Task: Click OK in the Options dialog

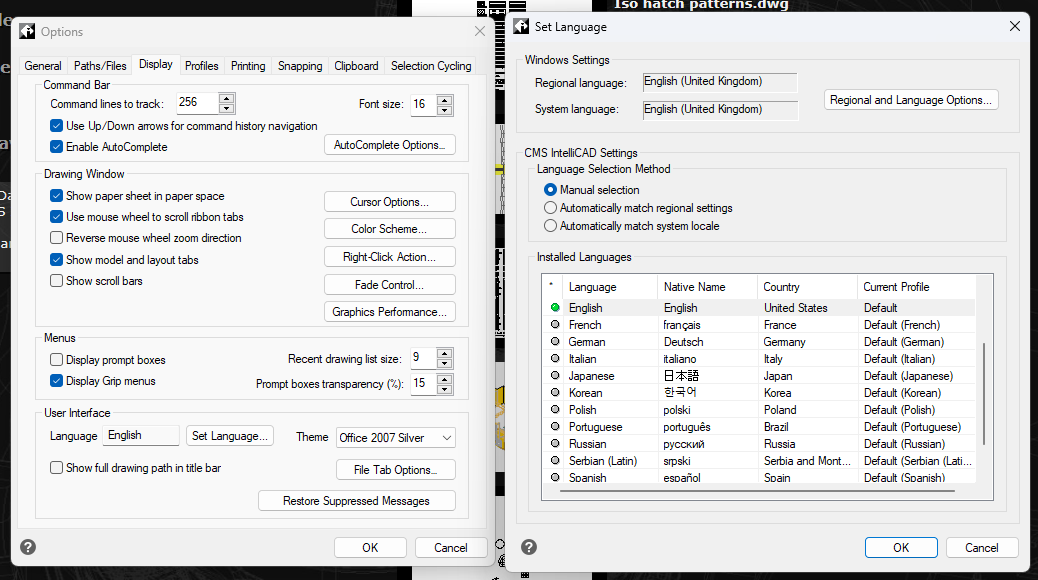Action: [370, 548]
